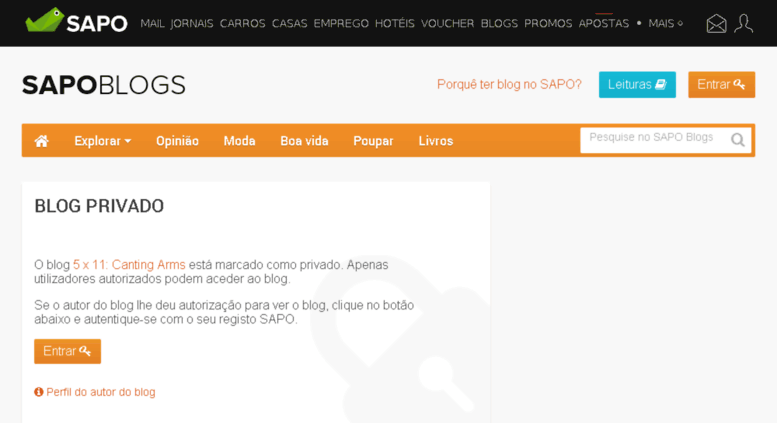This screenshot has height=423, width=777.
Task: Open PROMOS in the top navigation
Action: (x=548, y=23)
